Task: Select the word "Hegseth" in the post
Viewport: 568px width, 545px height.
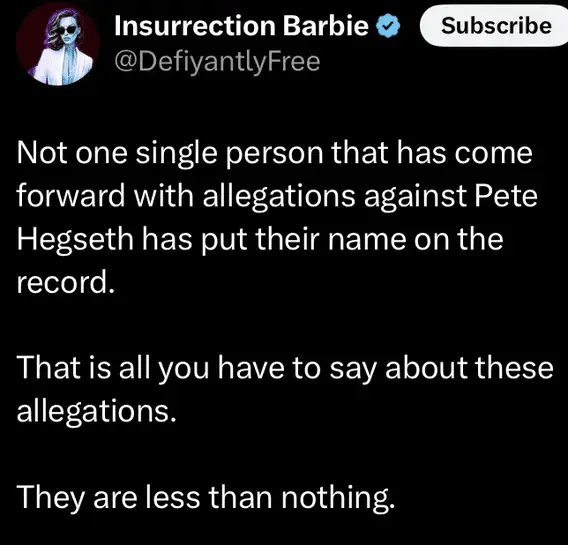Action: pos(75,239)
